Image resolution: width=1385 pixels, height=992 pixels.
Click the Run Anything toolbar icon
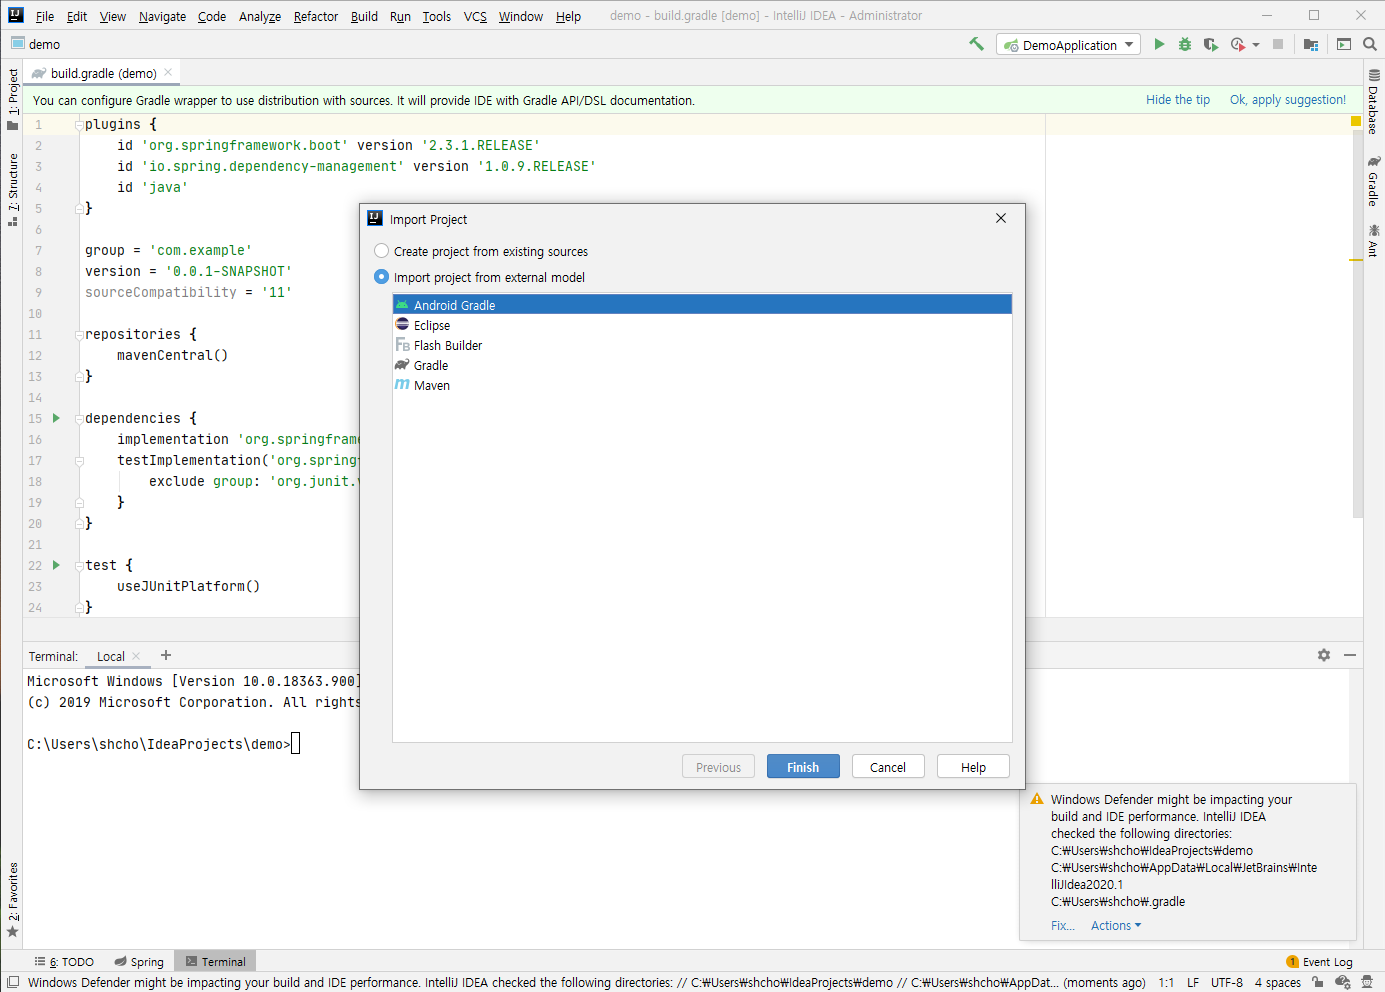[1344, 44]
